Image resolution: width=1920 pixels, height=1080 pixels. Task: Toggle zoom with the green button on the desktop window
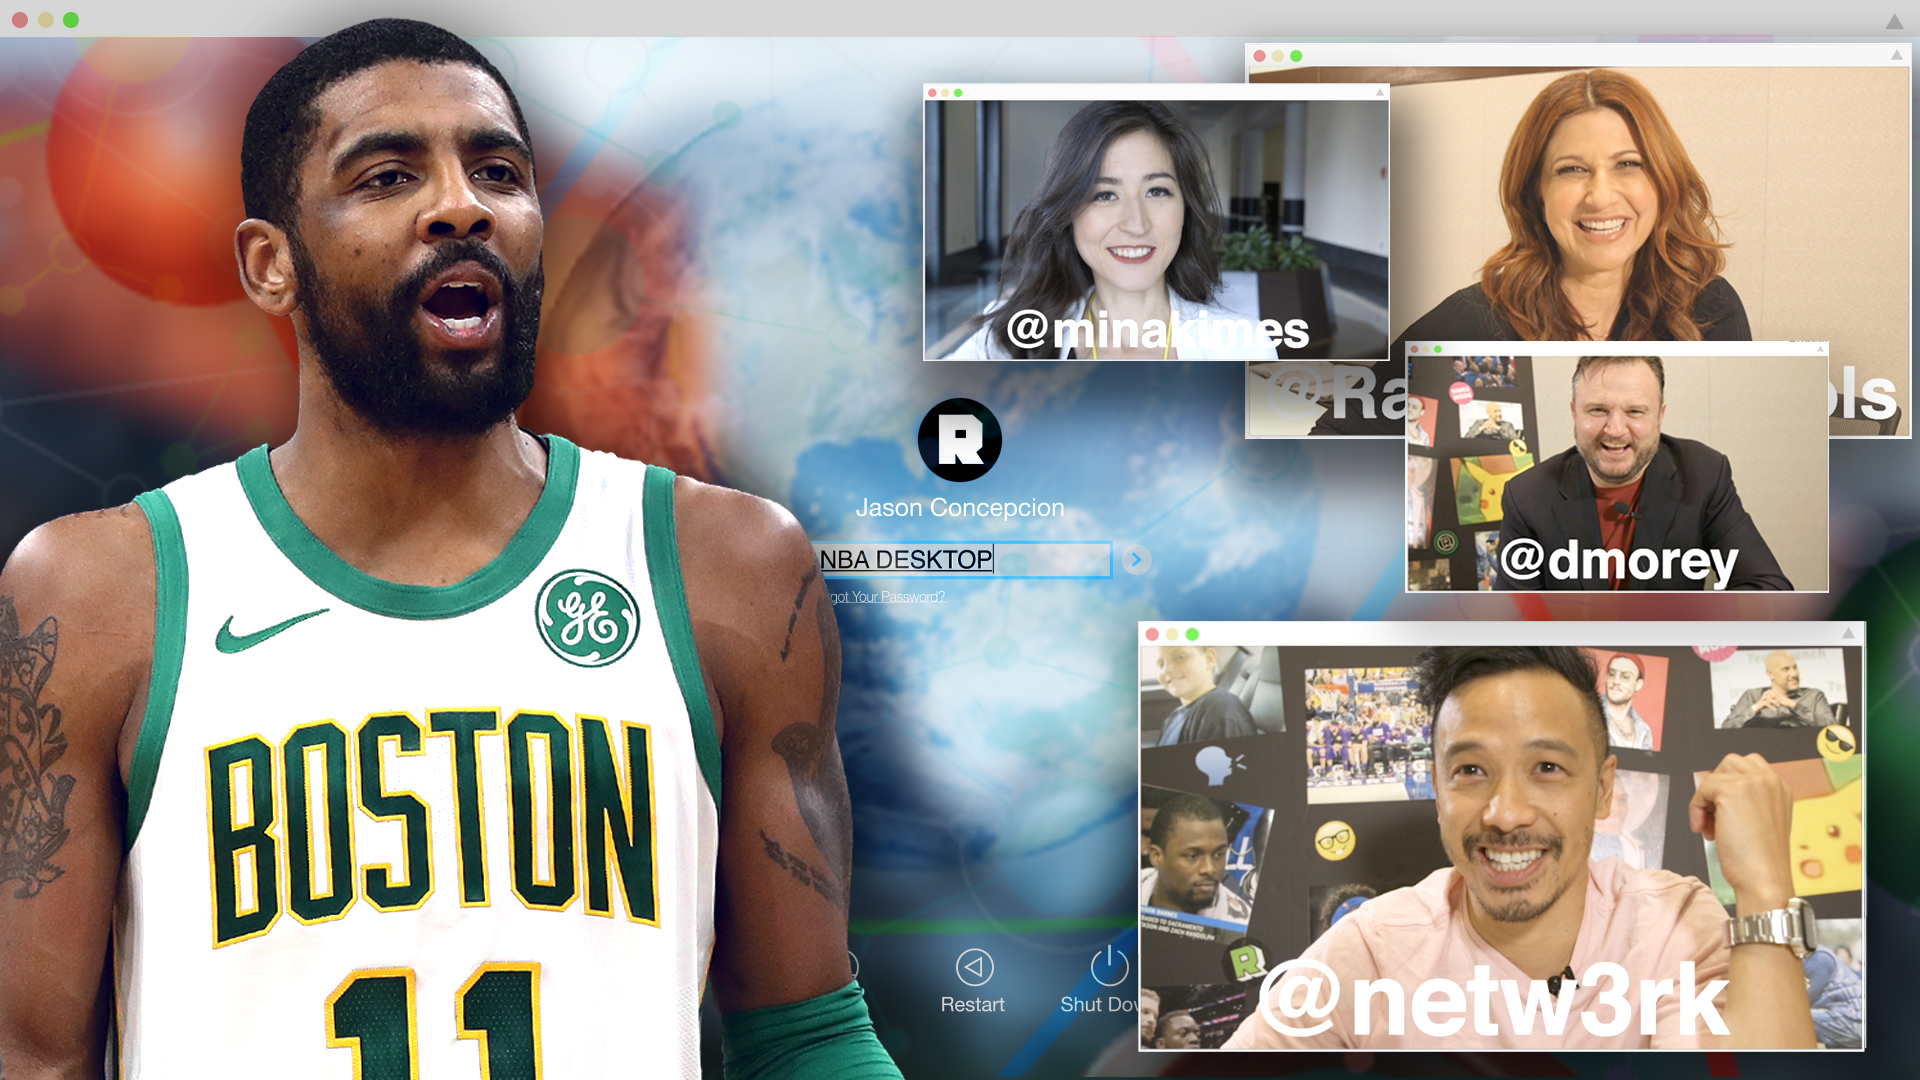pos(71,18)
